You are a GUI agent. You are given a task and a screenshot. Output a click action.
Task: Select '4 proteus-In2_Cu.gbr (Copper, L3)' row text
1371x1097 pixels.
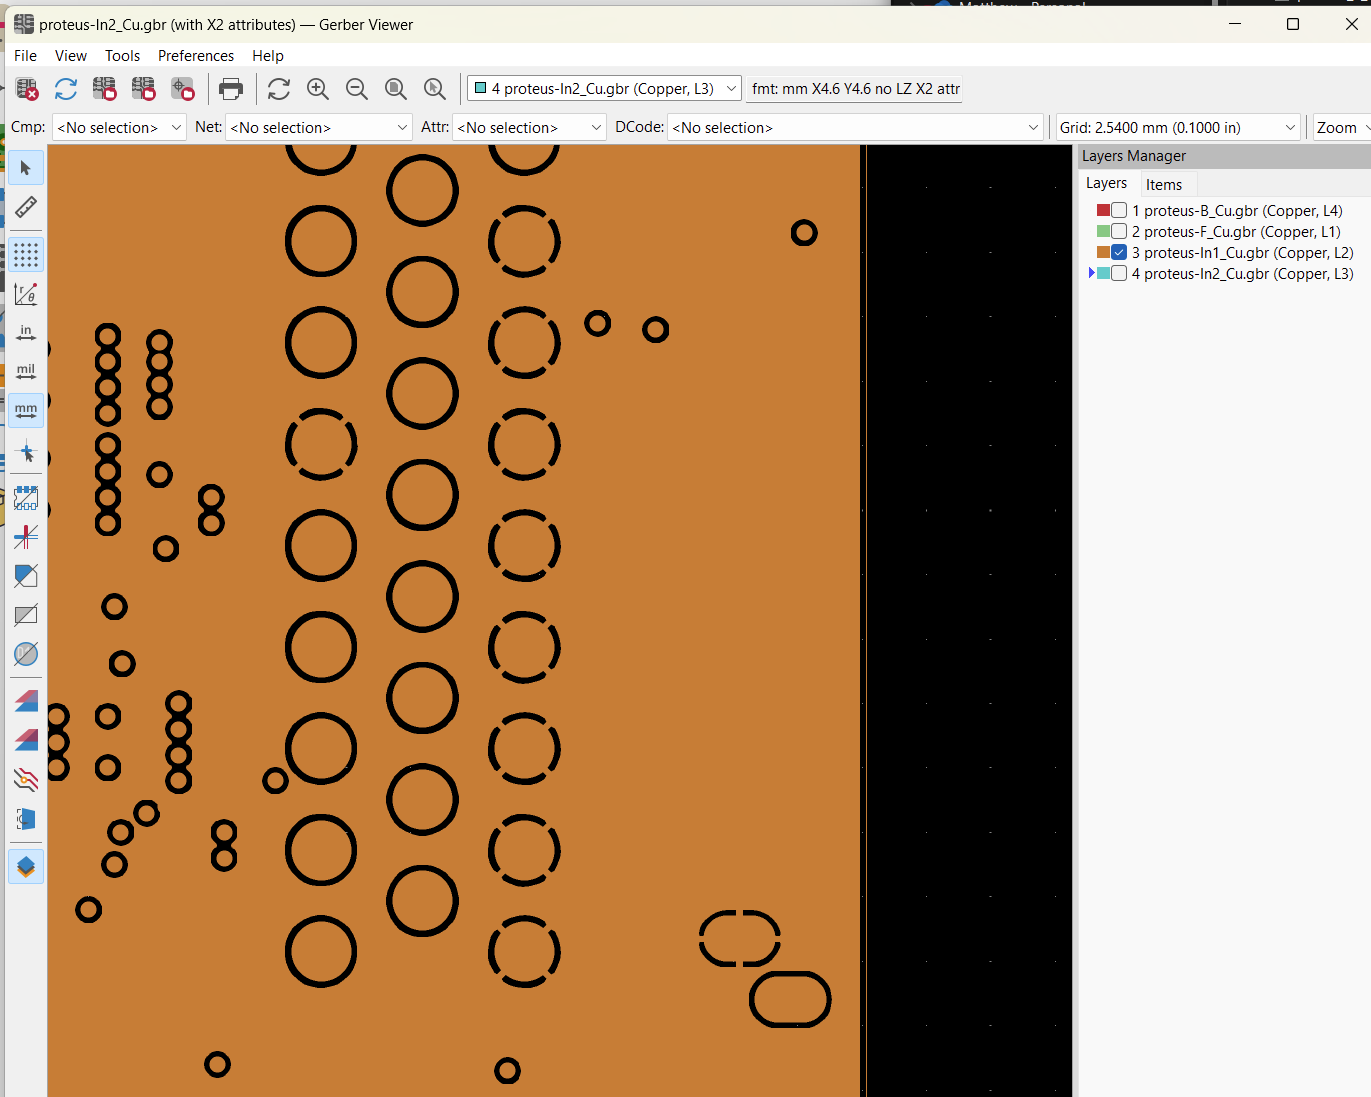click(x=1243, y=274)
